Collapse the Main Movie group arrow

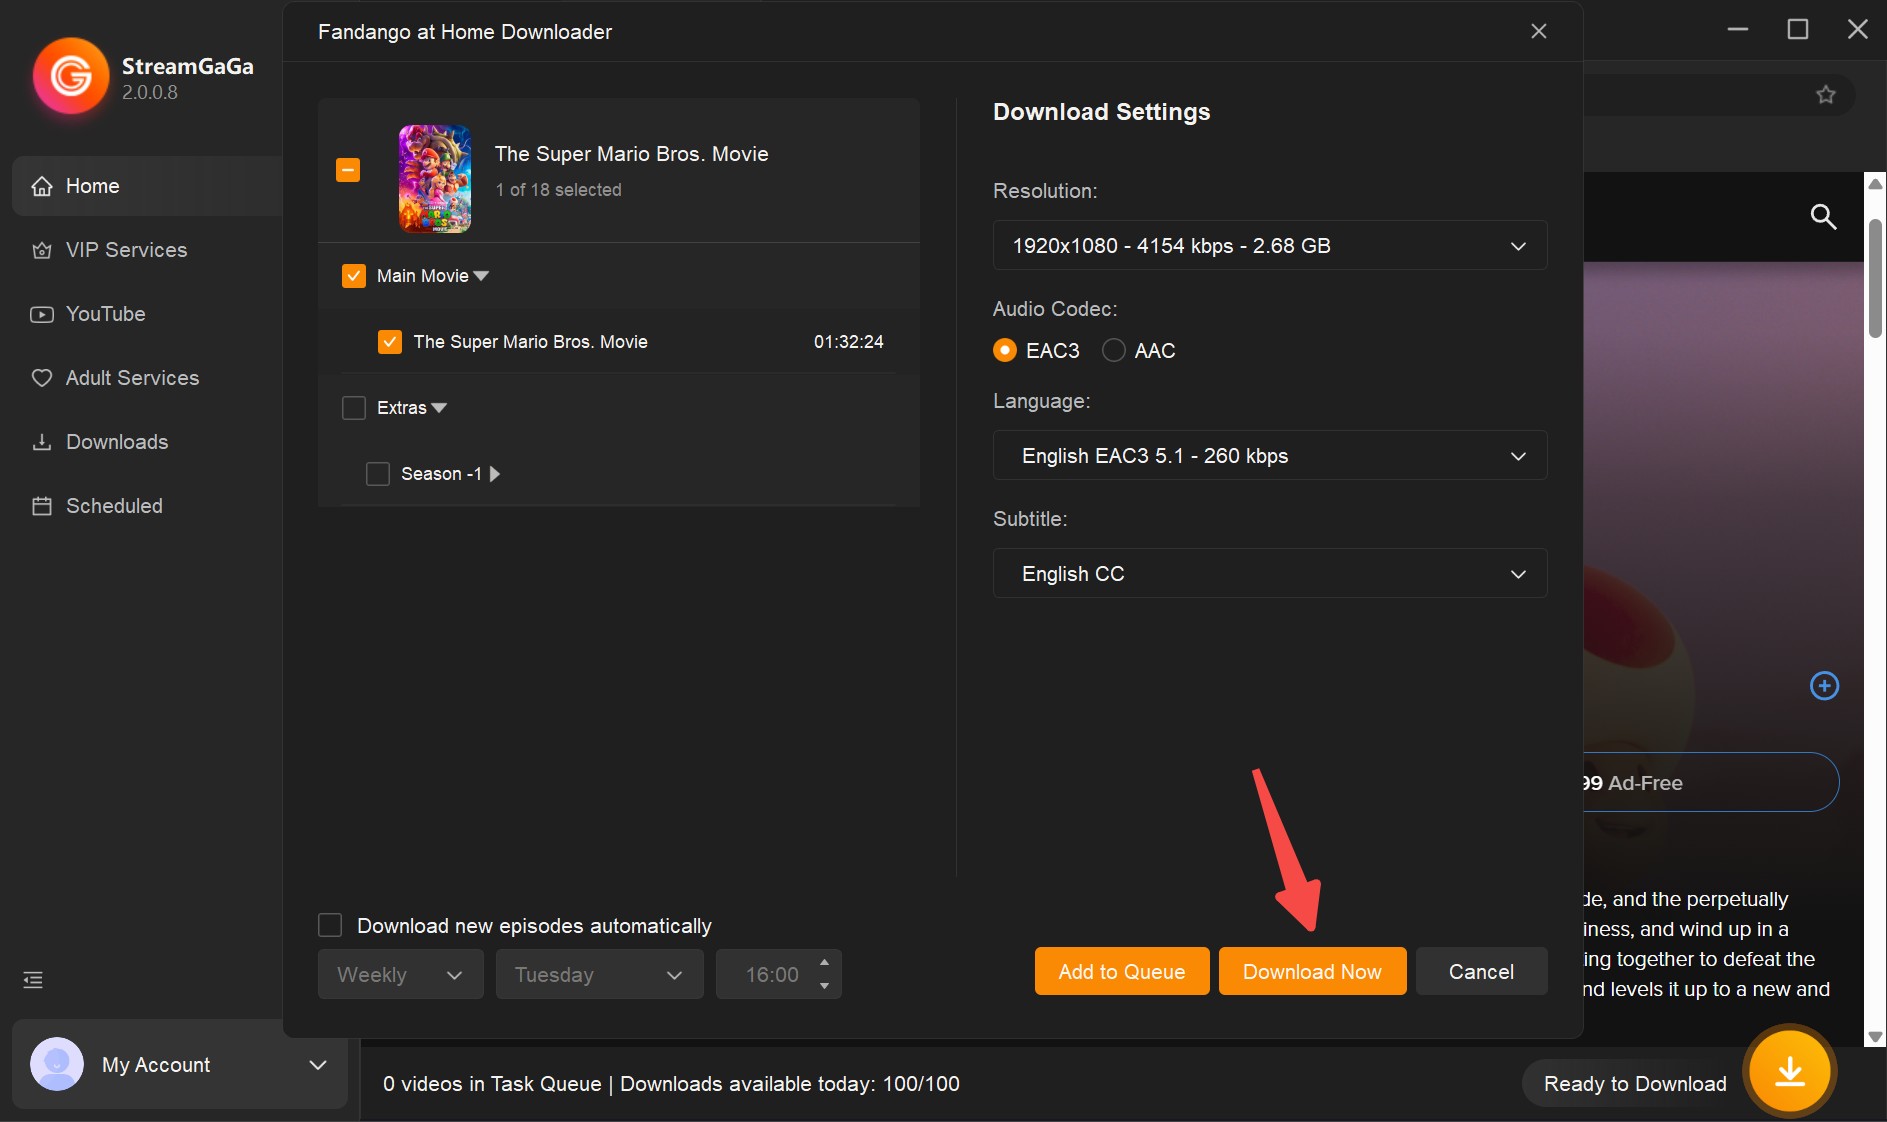pos(481,276)
